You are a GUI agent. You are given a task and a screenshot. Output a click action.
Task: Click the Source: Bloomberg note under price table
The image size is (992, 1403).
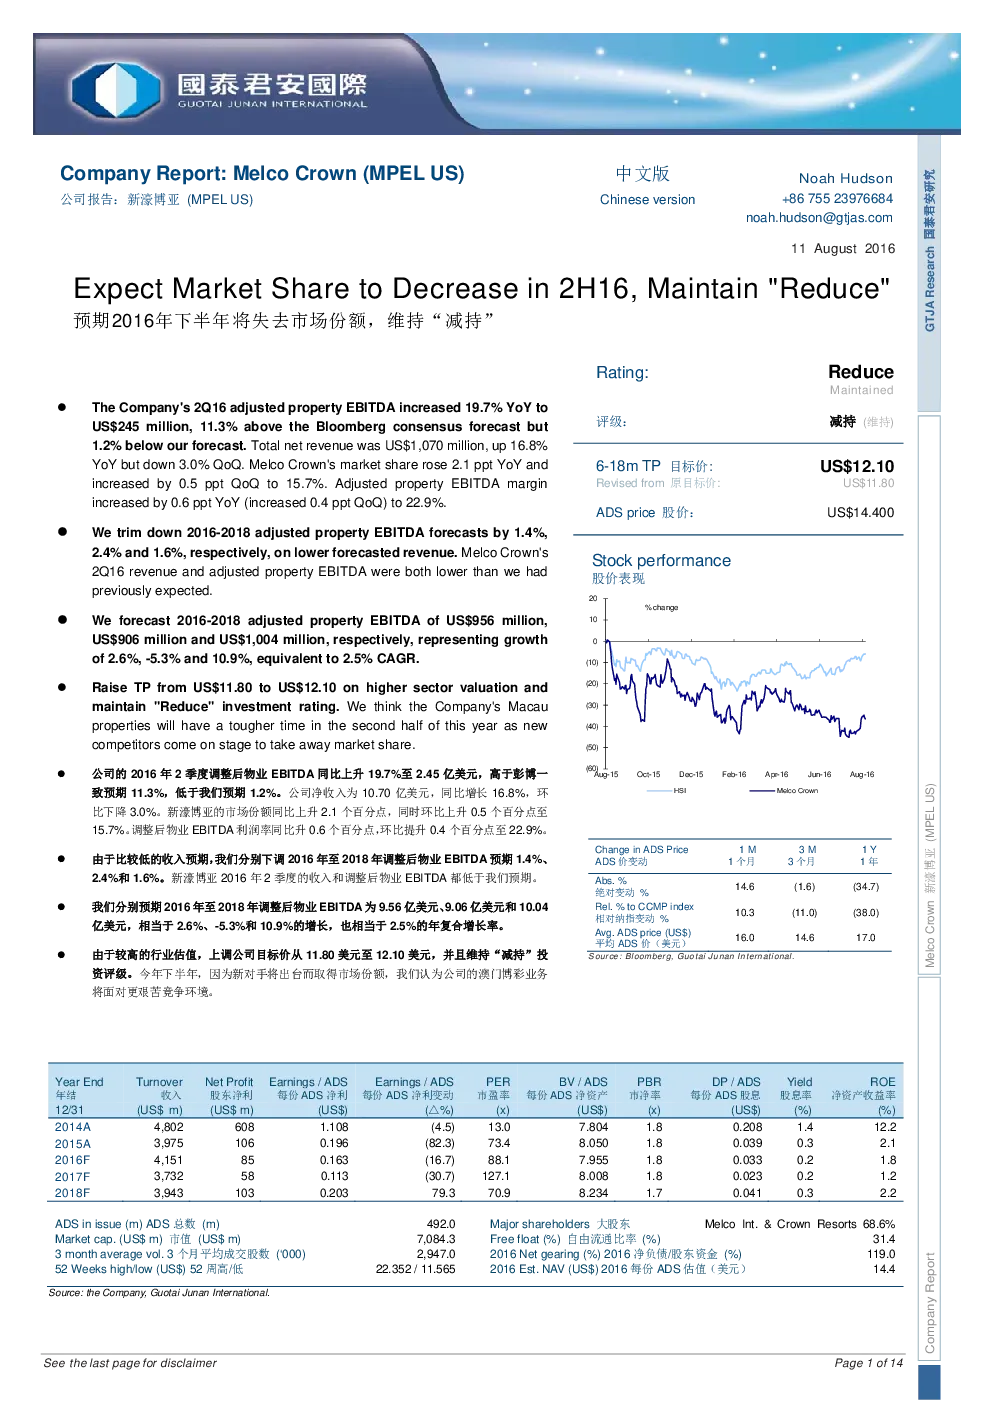(x=691, y=957)
